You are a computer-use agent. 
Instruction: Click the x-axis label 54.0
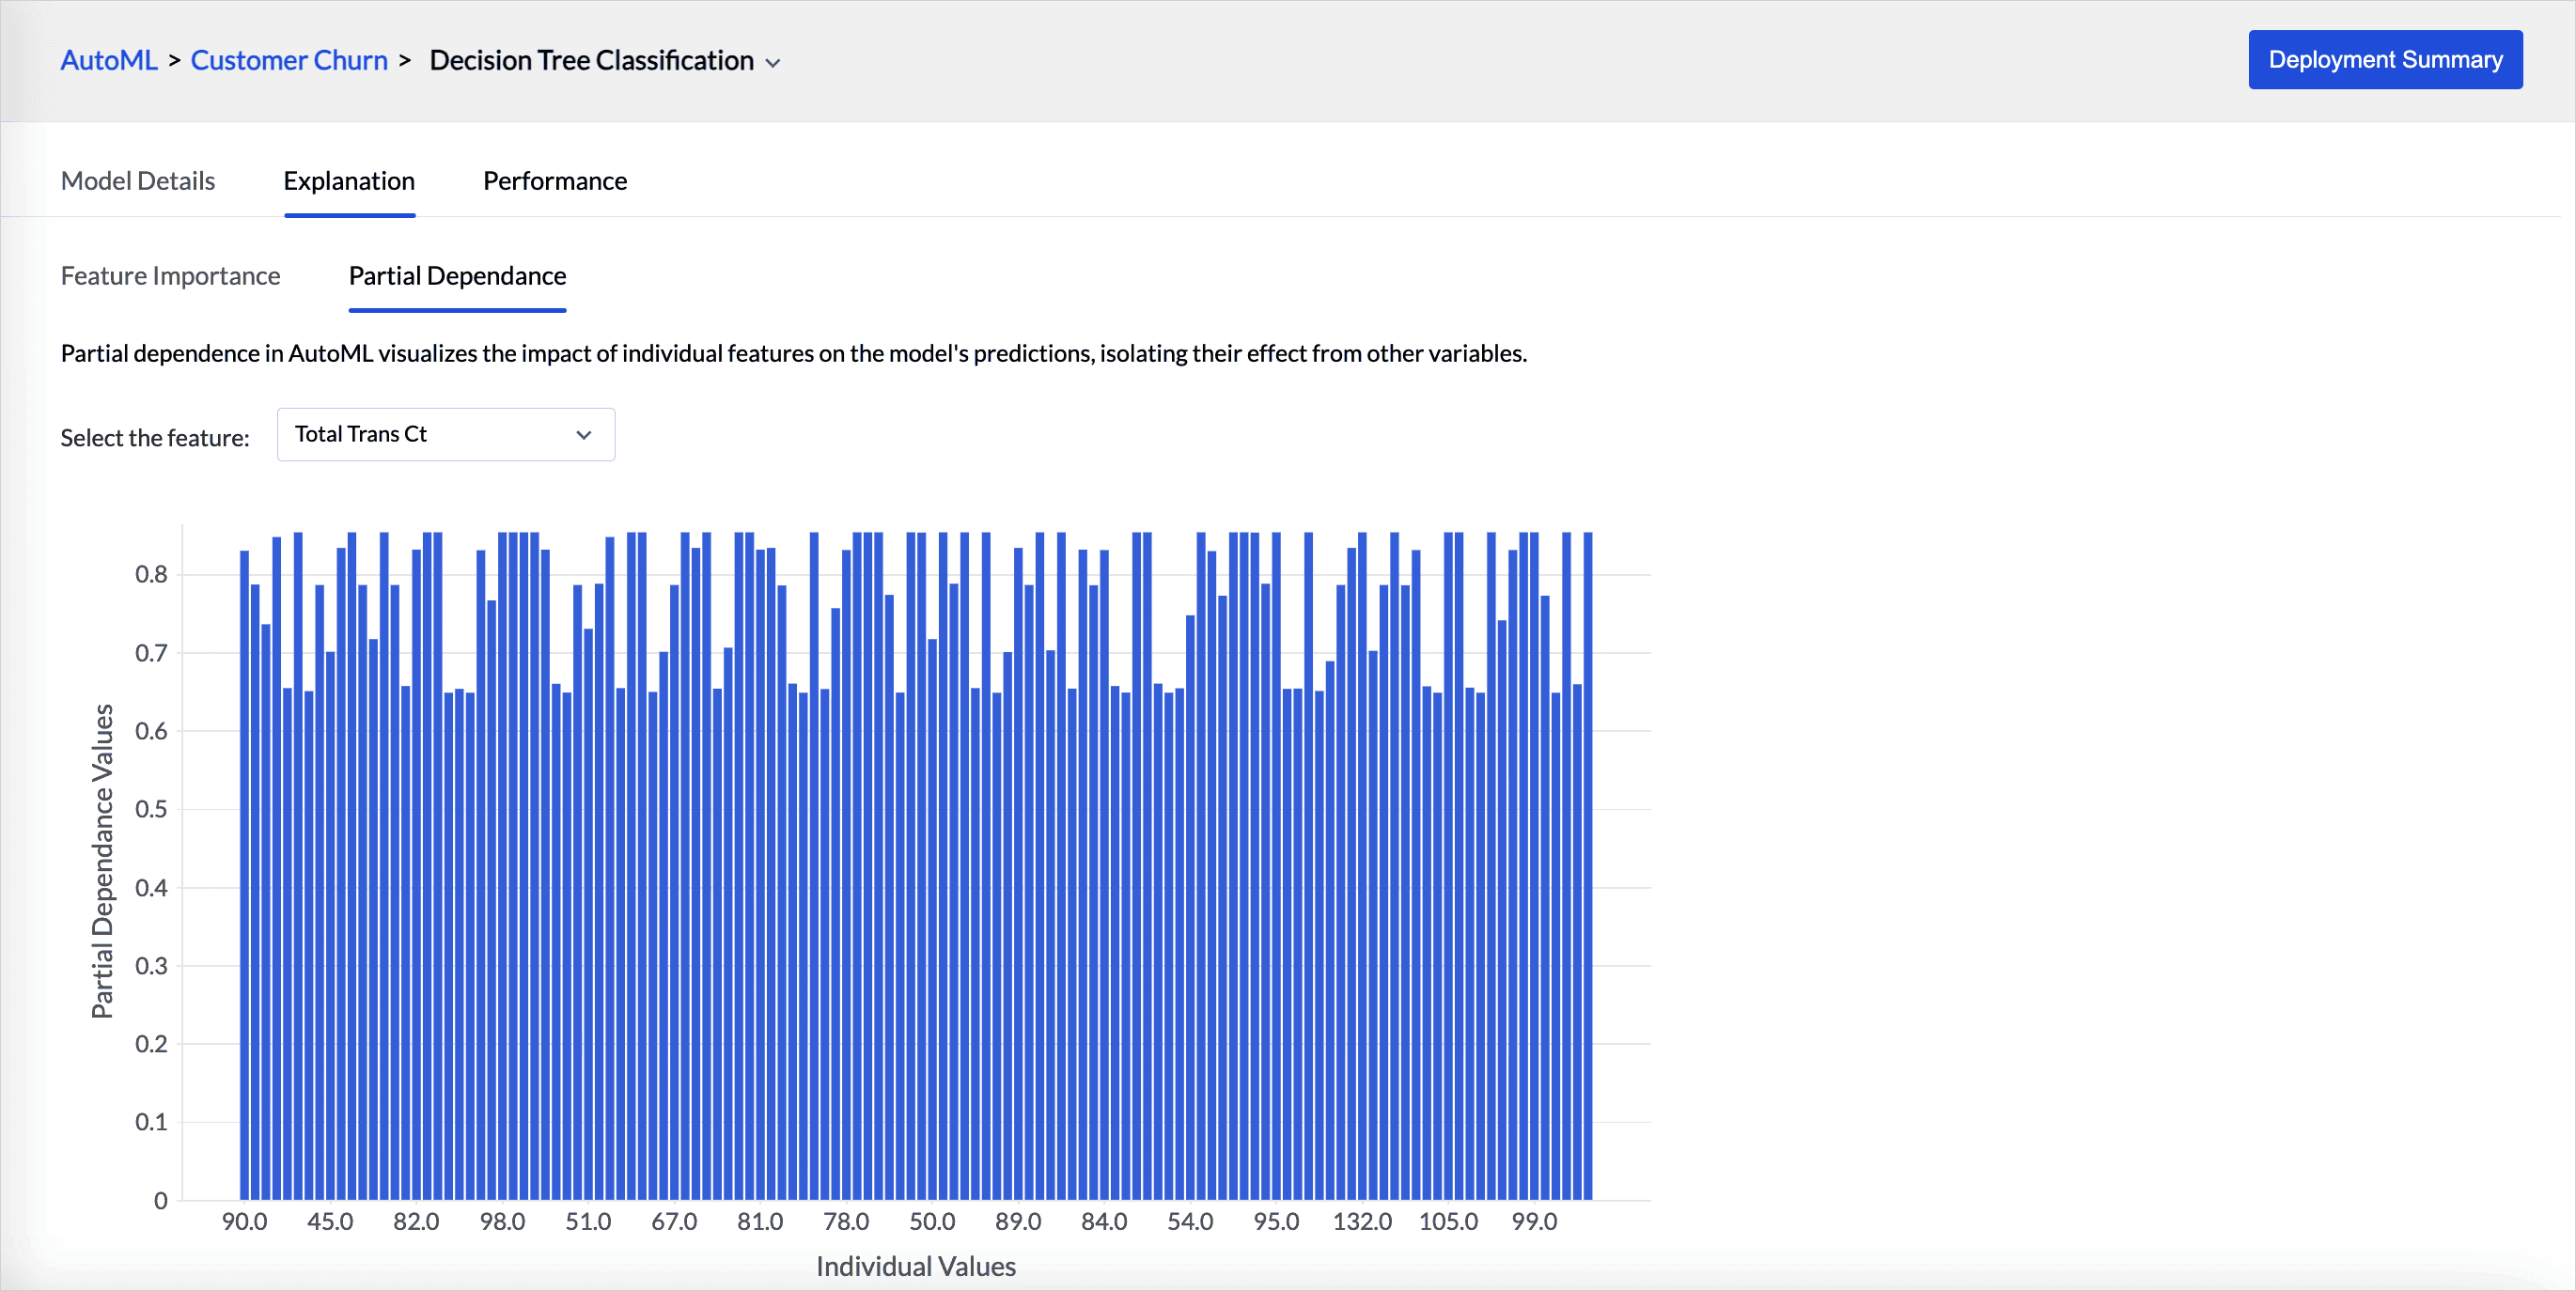[x=1190, y=1222]
